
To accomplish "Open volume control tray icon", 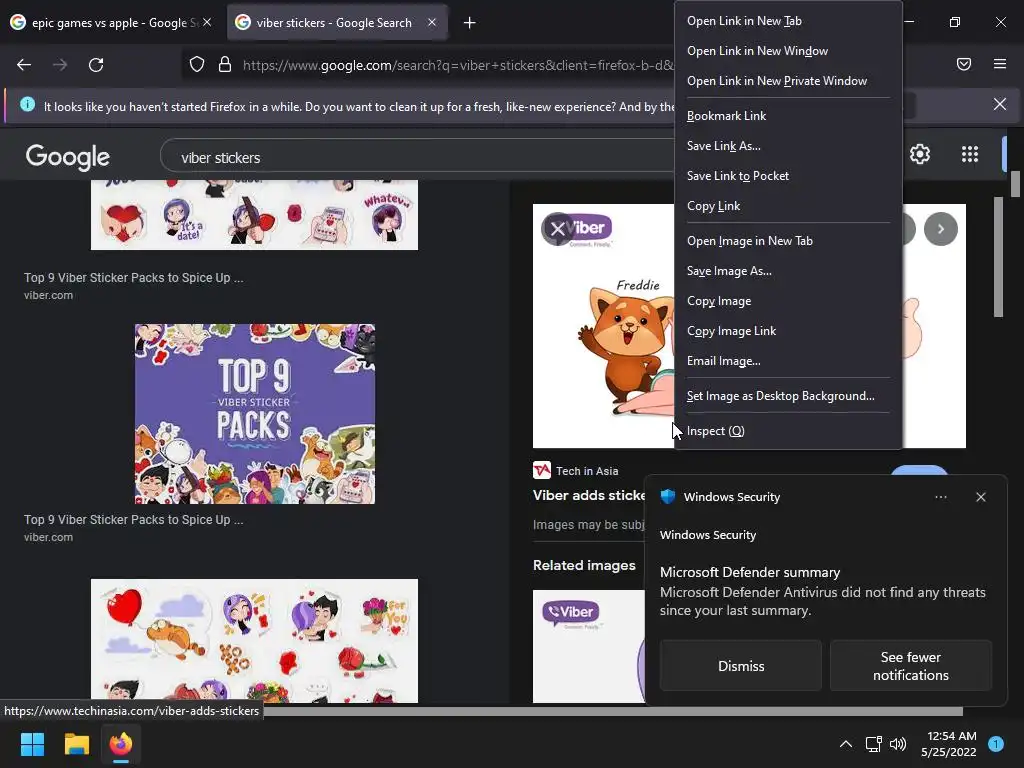I will (x=899, y=744).
